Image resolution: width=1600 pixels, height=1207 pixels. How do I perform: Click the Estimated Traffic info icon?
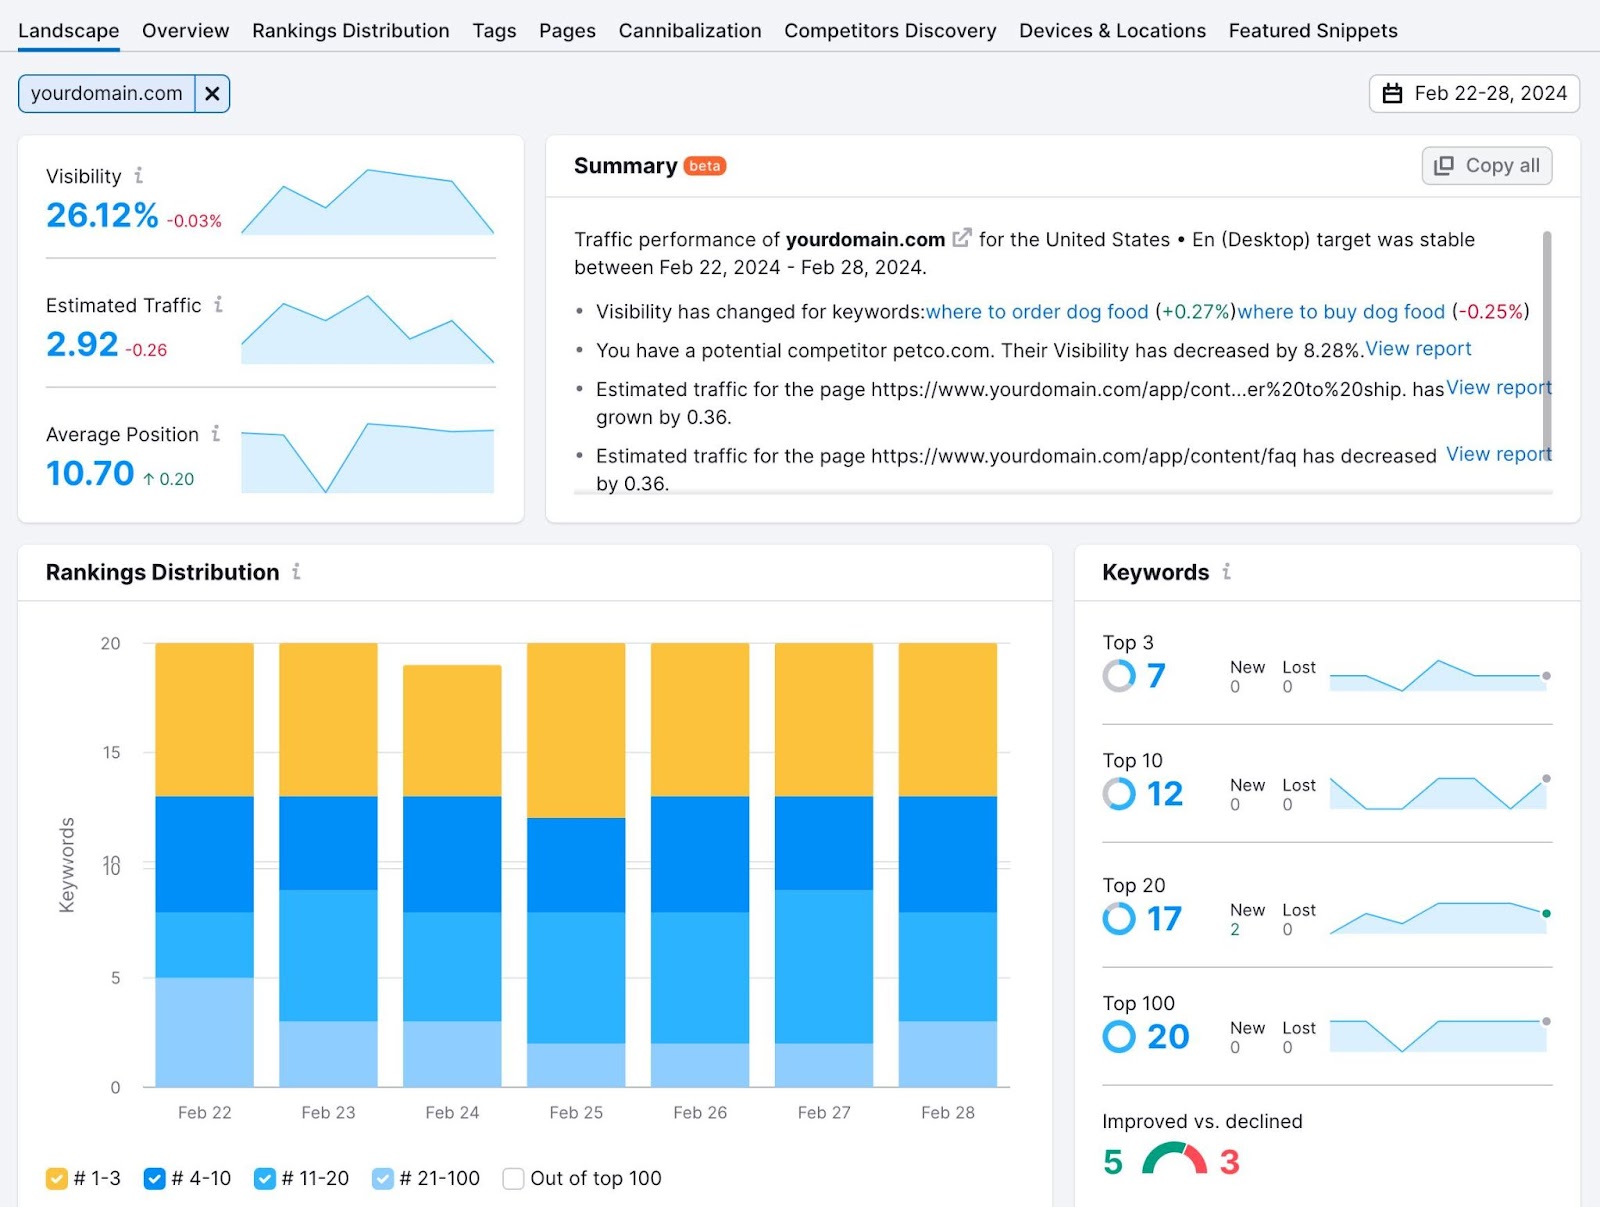pos(219,306)
